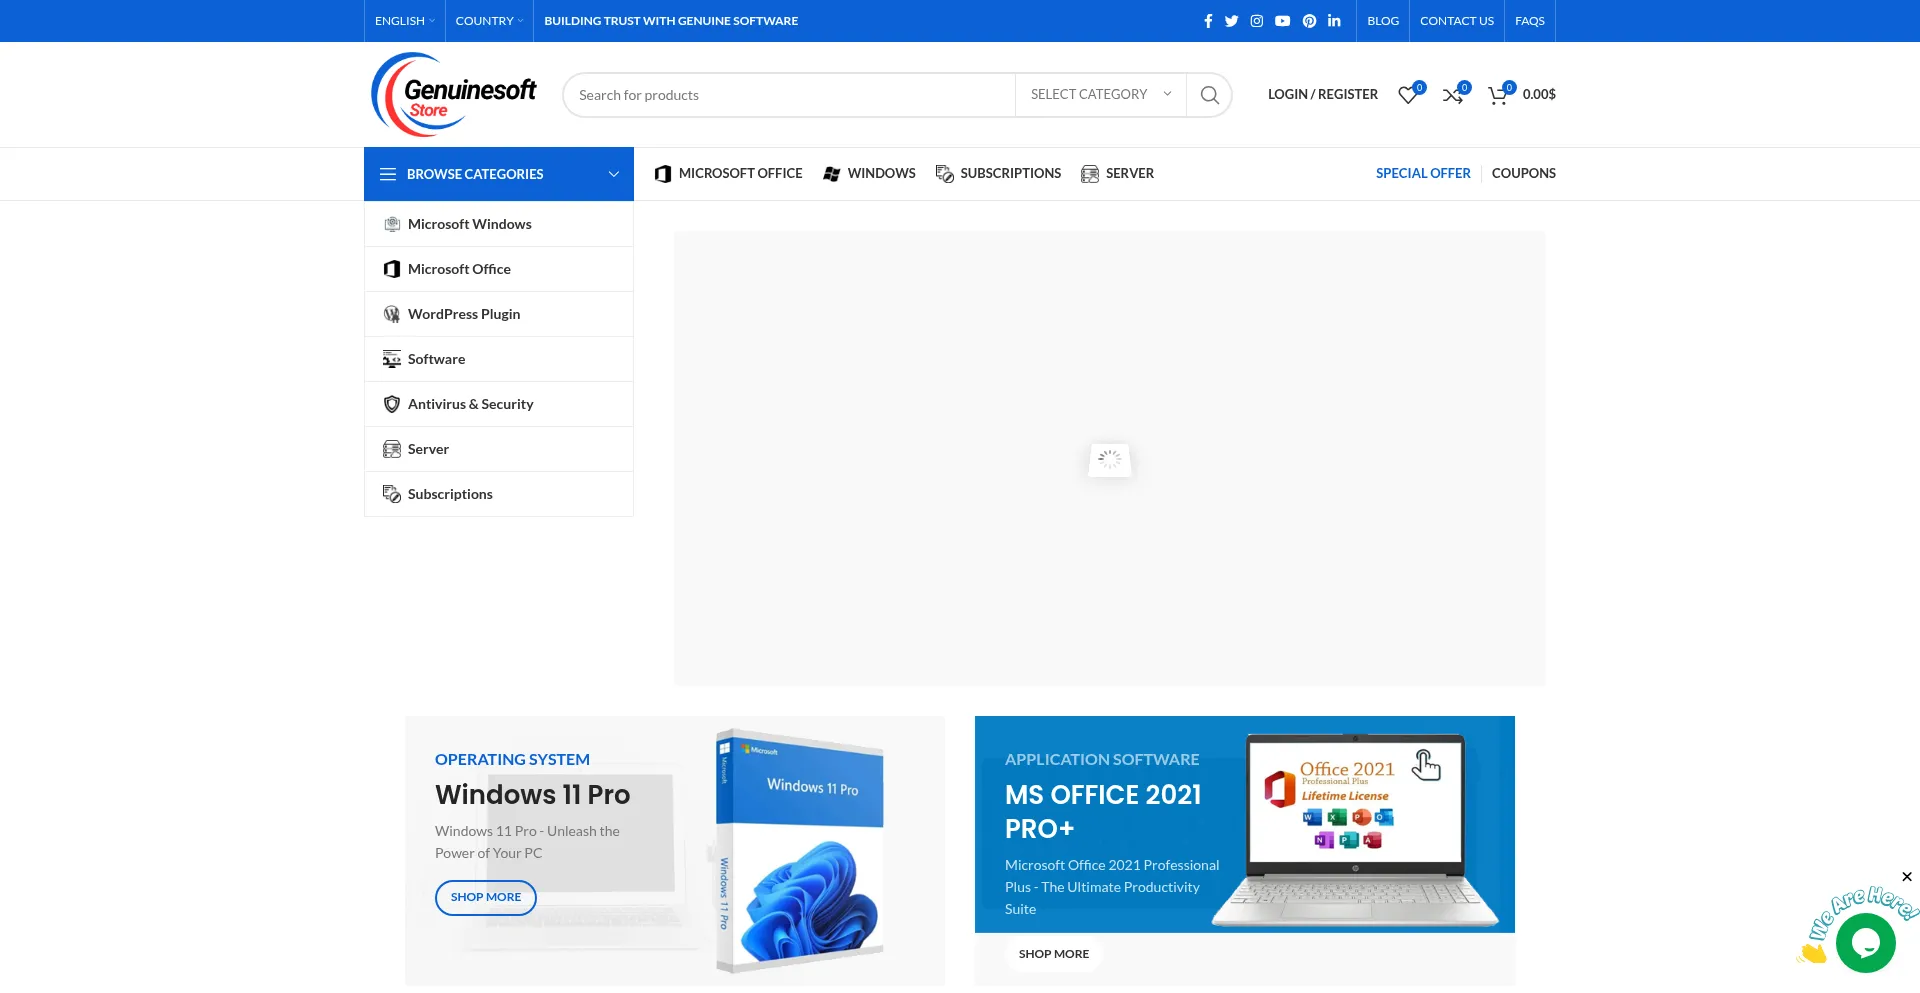Screen dimensions: 1920x993
Task: Open the wishlist heart icon
Action: pyautogui.click(x=1409, y=94)
